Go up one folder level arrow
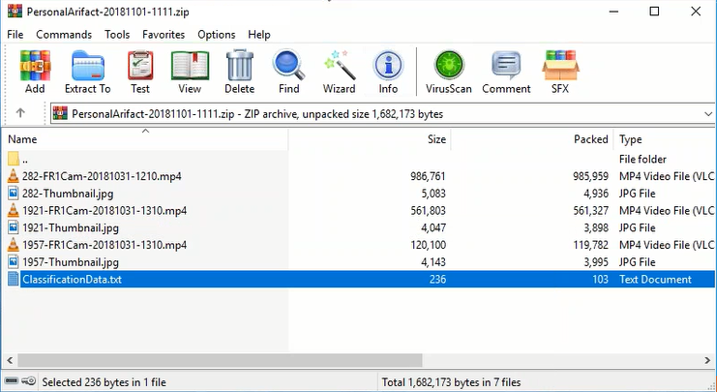The image size is (718, 392). 20,113
